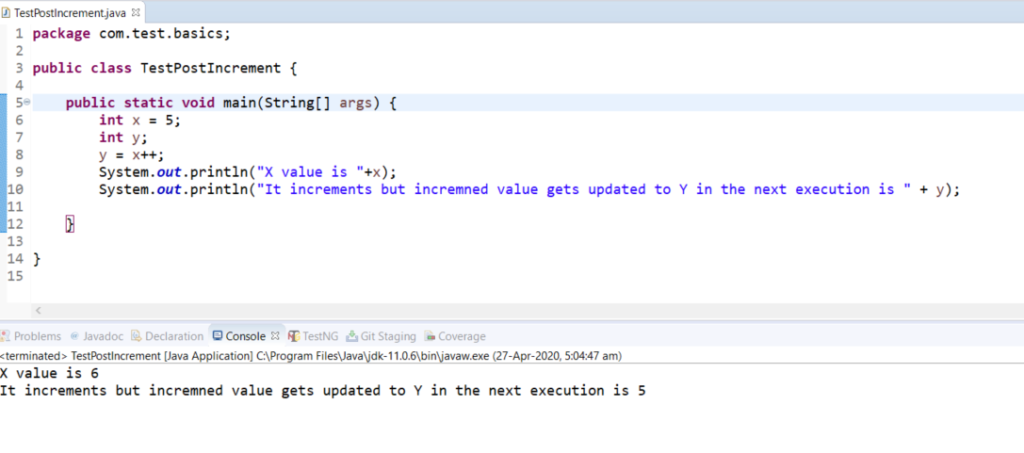The width and height of the screenshot is (1024, 453).
Task: Select the TestPostIncrement.java editor tab
Action: [70, 12]
